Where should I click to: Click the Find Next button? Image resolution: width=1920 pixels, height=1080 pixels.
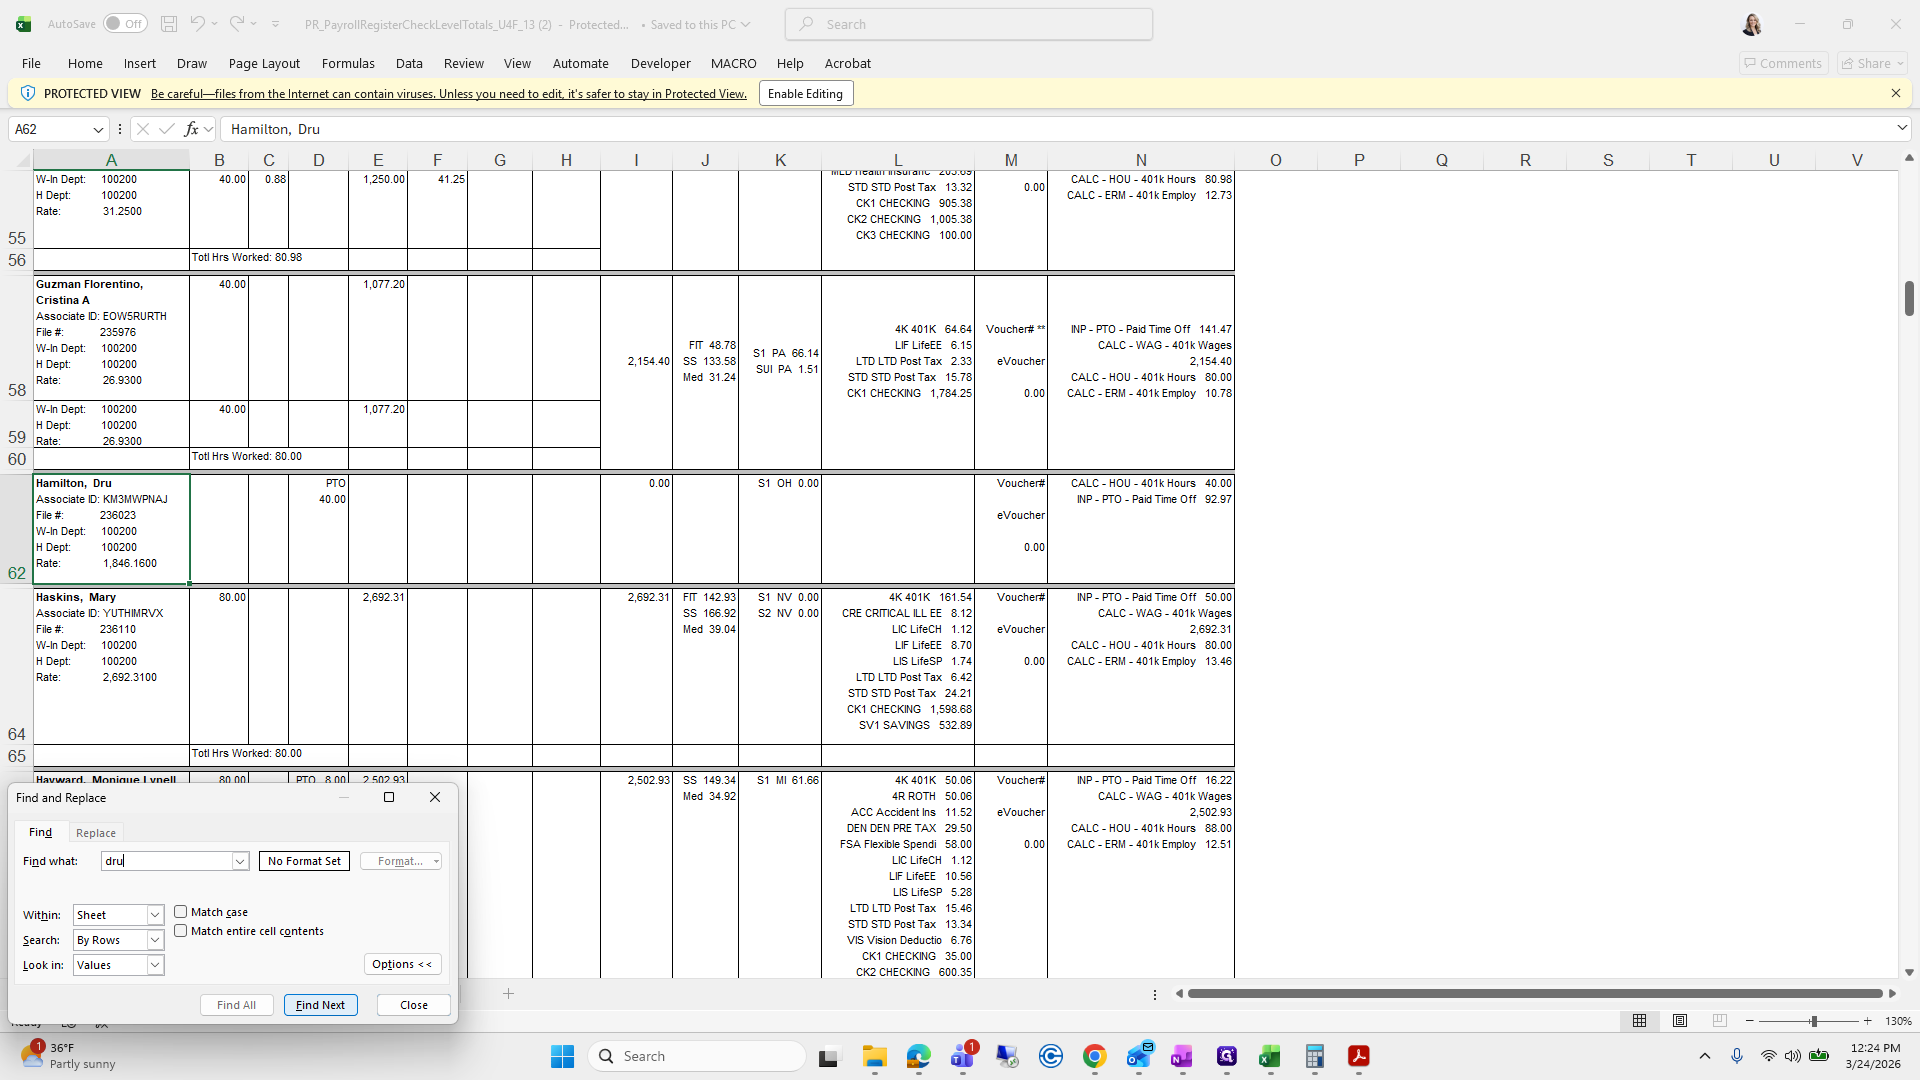coord(320,1005)
